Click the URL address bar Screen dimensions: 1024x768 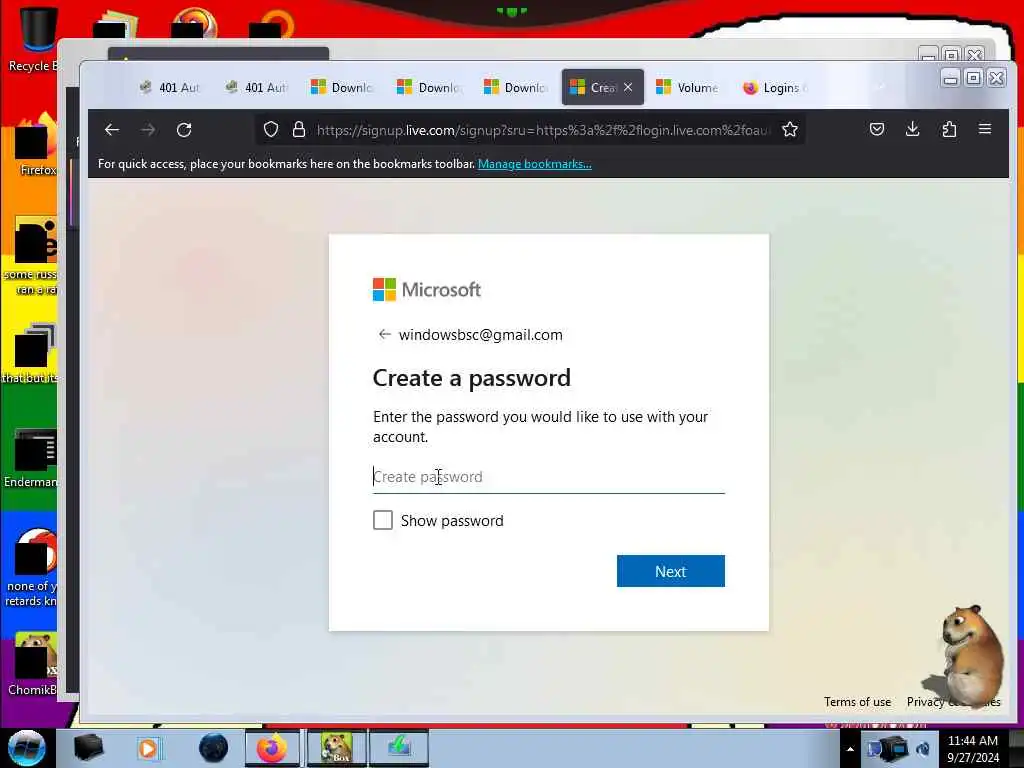pos(542,130)
